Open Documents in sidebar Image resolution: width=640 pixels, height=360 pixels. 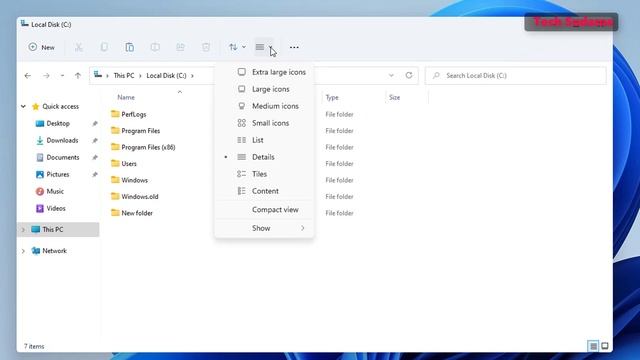58,158
